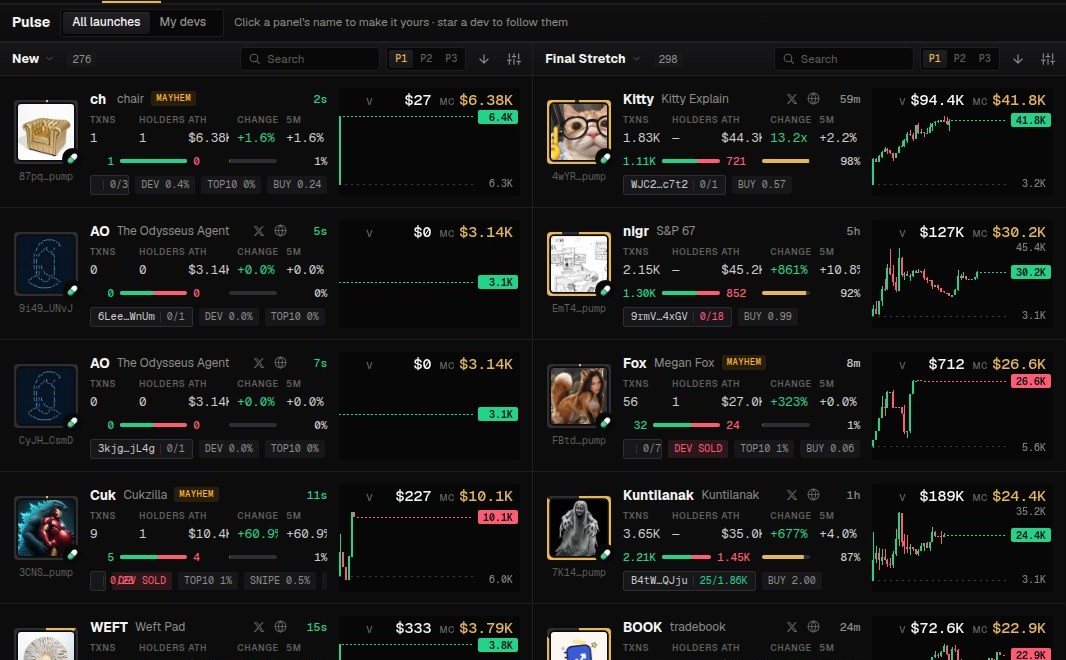The width and height of the screenshot is (1066, 660).
Task: Open website globe icon for Kitty token
Action: pyautogui.click(x=813, y=99)
